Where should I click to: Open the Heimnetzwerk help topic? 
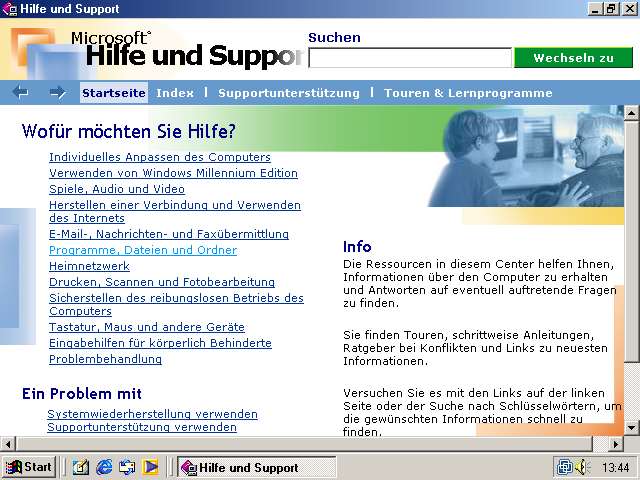[x=89, y=267]
